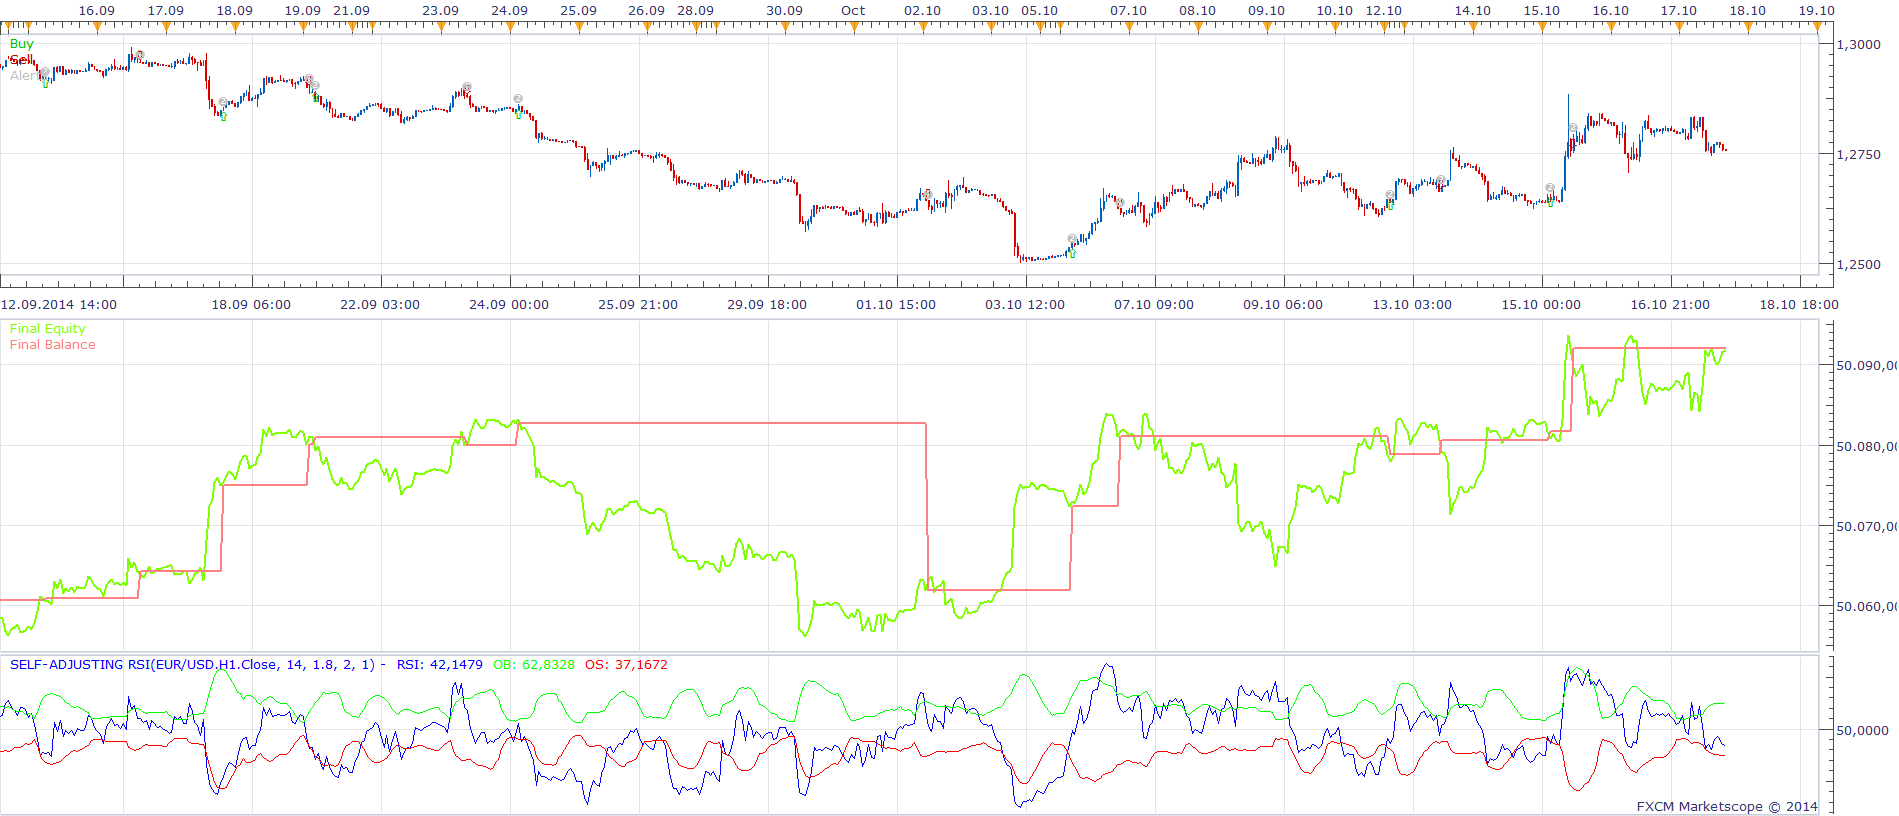Click the 07.10 09:00 time label

tap(1154, 304)
